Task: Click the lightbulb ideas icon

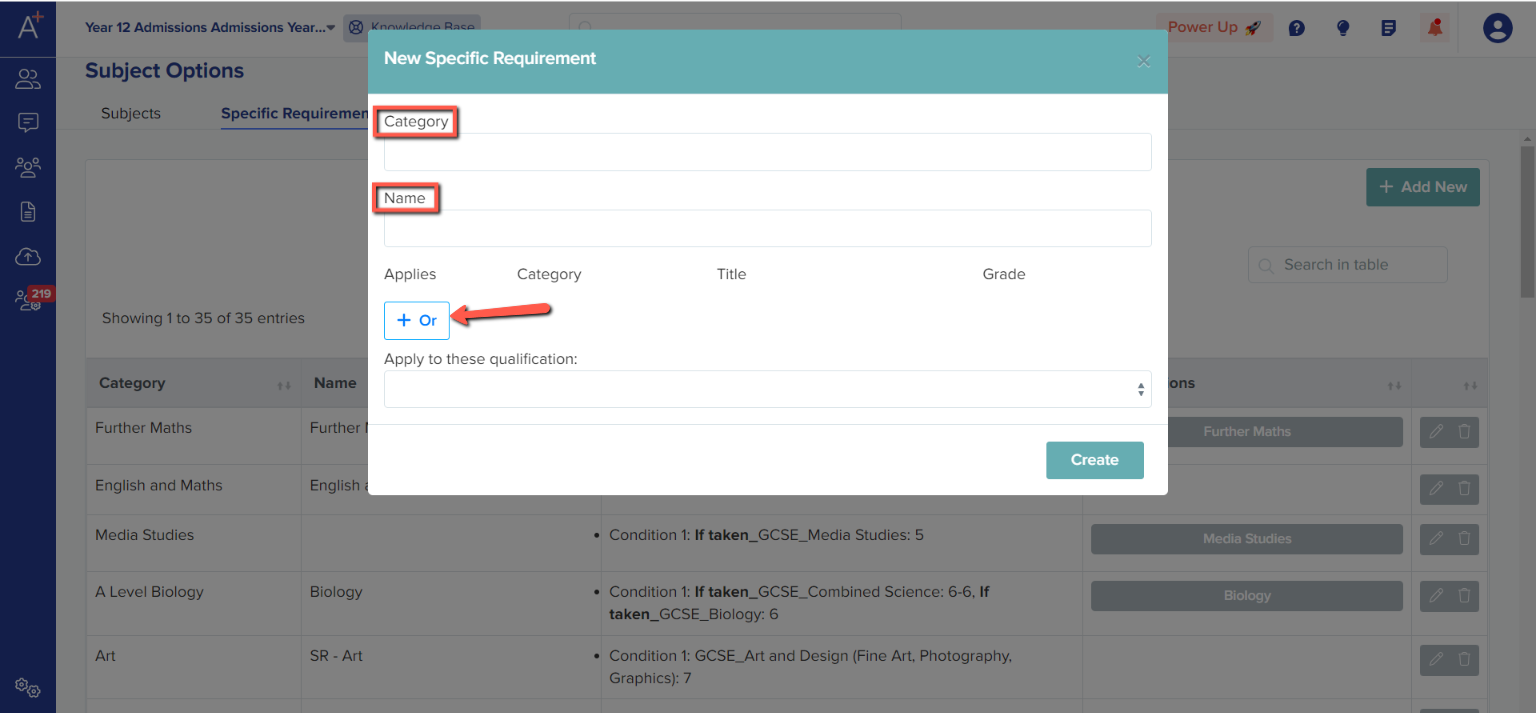Action: point(1343,28)
